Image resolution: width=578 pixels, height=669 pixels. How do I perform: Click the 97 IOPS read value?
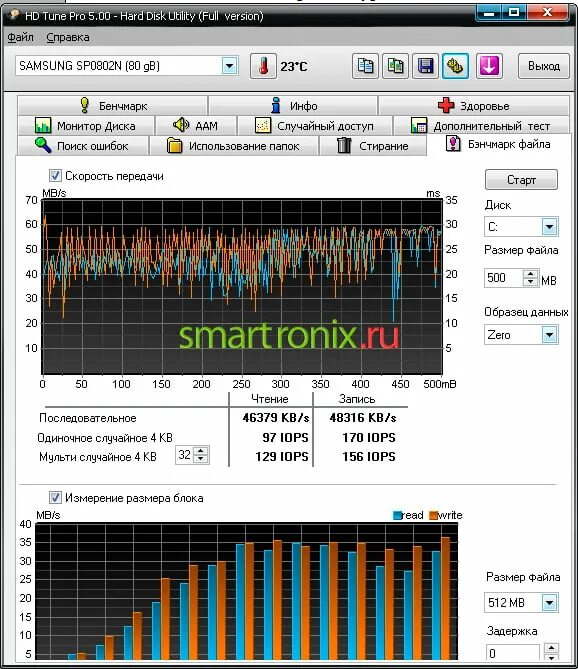[285, 437]
